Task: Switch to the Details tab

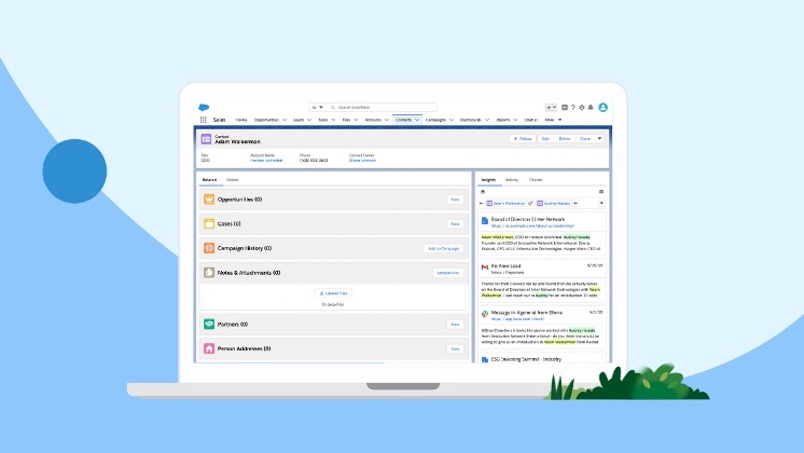Action: tap(232, 180)
